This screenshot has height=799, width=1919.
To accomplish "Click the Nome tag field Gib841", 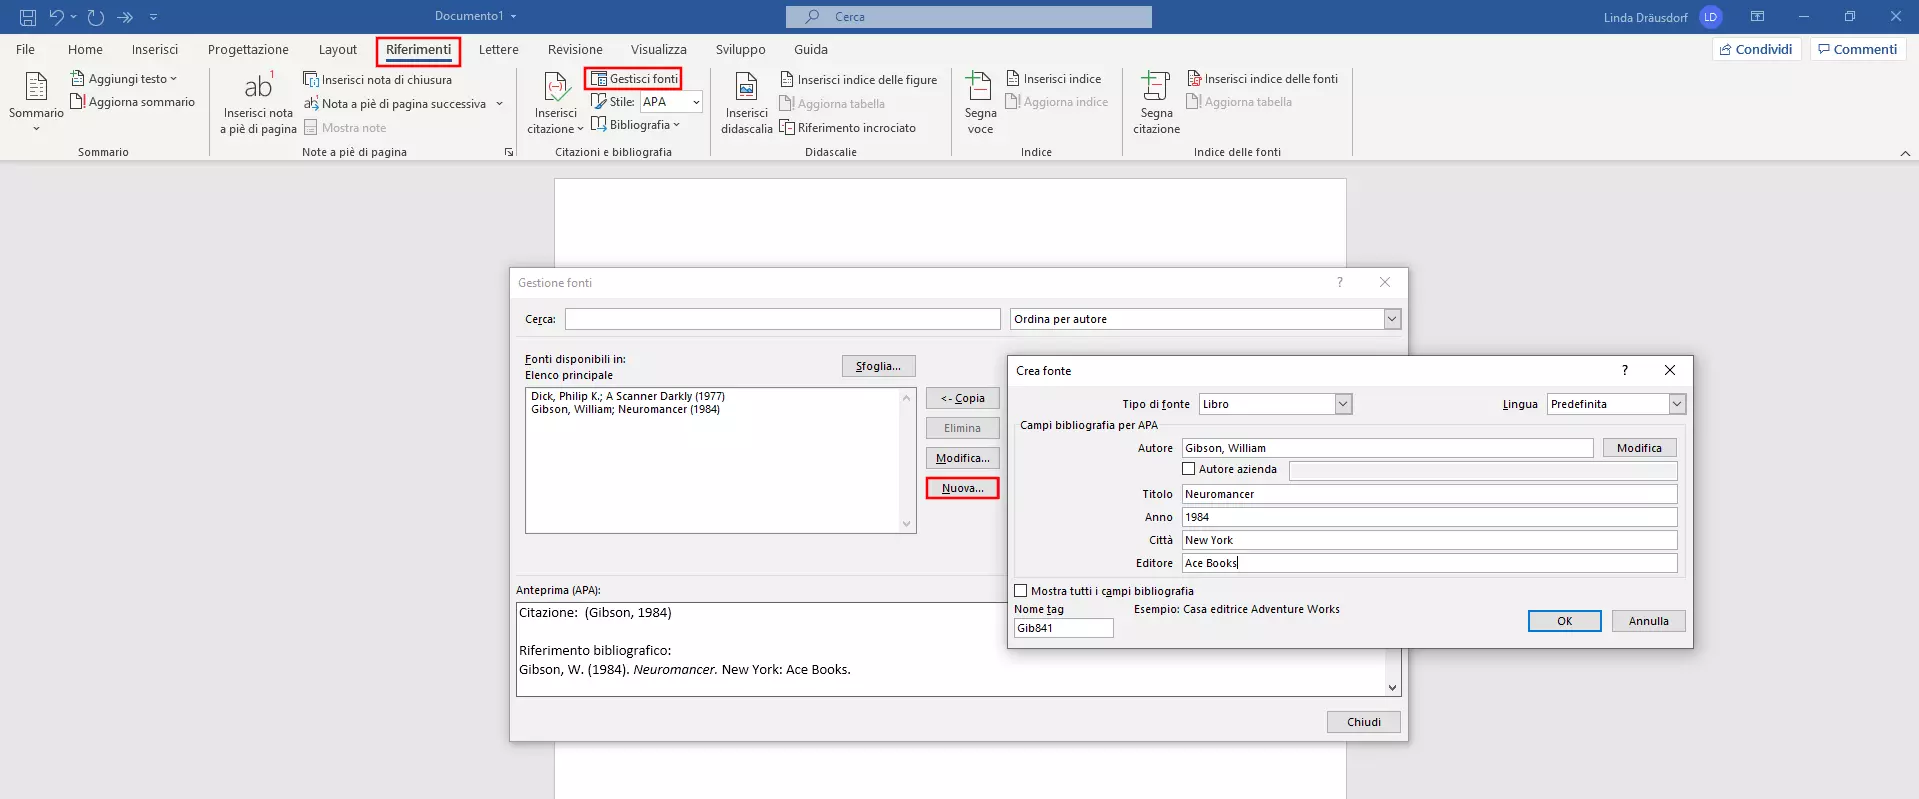I will tap(1063, 628).
